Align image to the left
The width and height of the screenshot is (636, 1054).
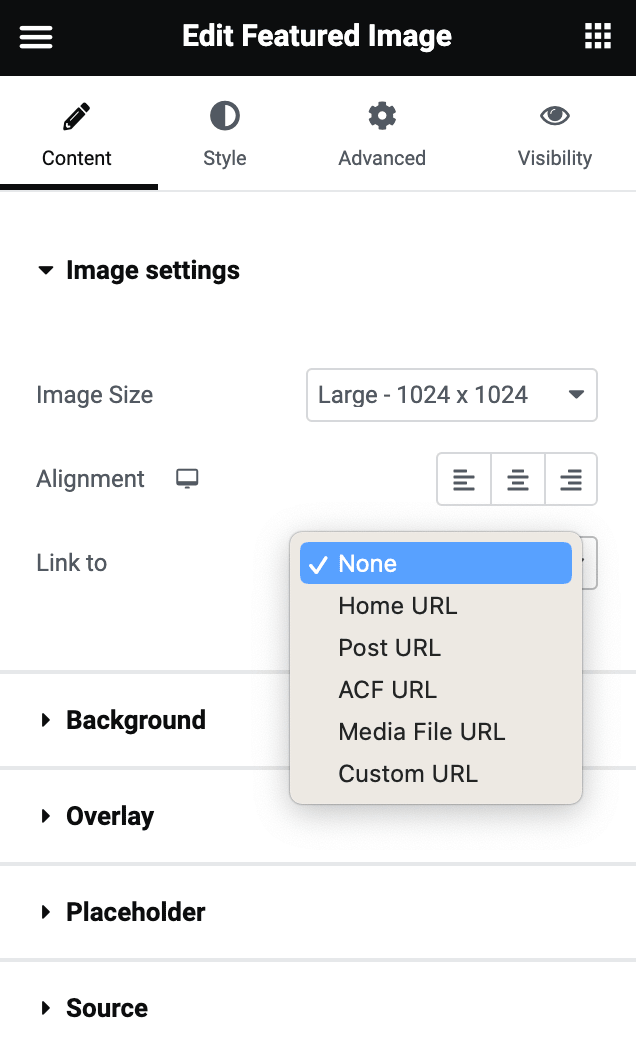pos(464,480)
